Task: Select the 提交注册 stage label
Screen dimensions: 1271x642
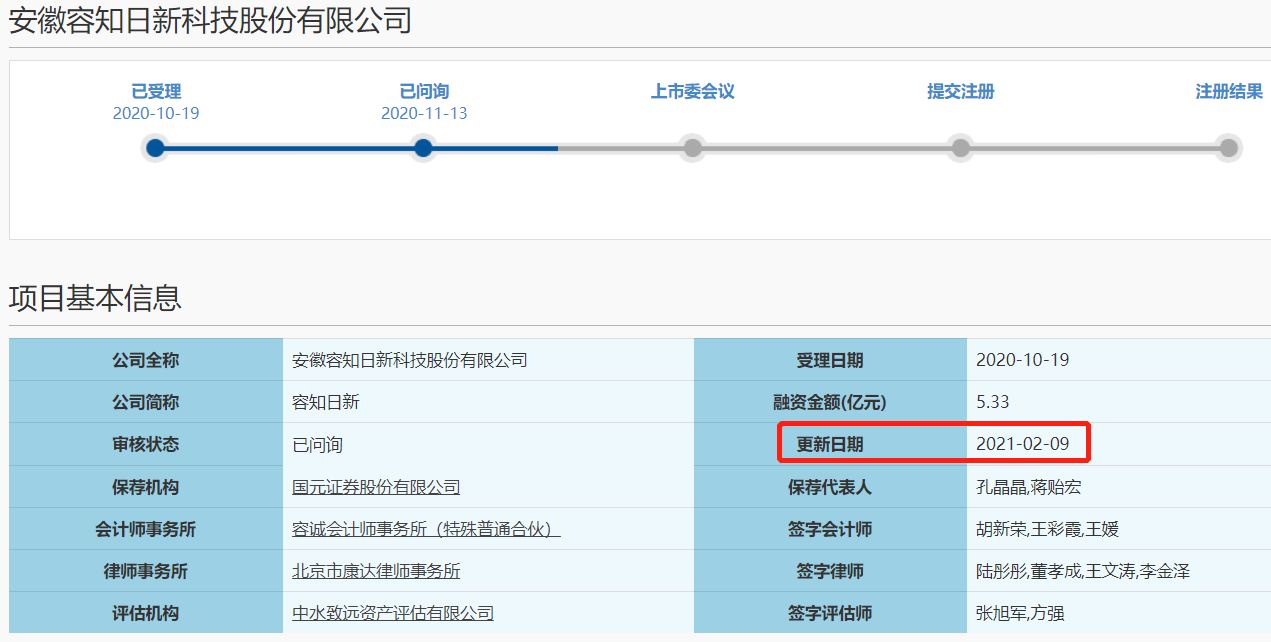Action: 960,92
